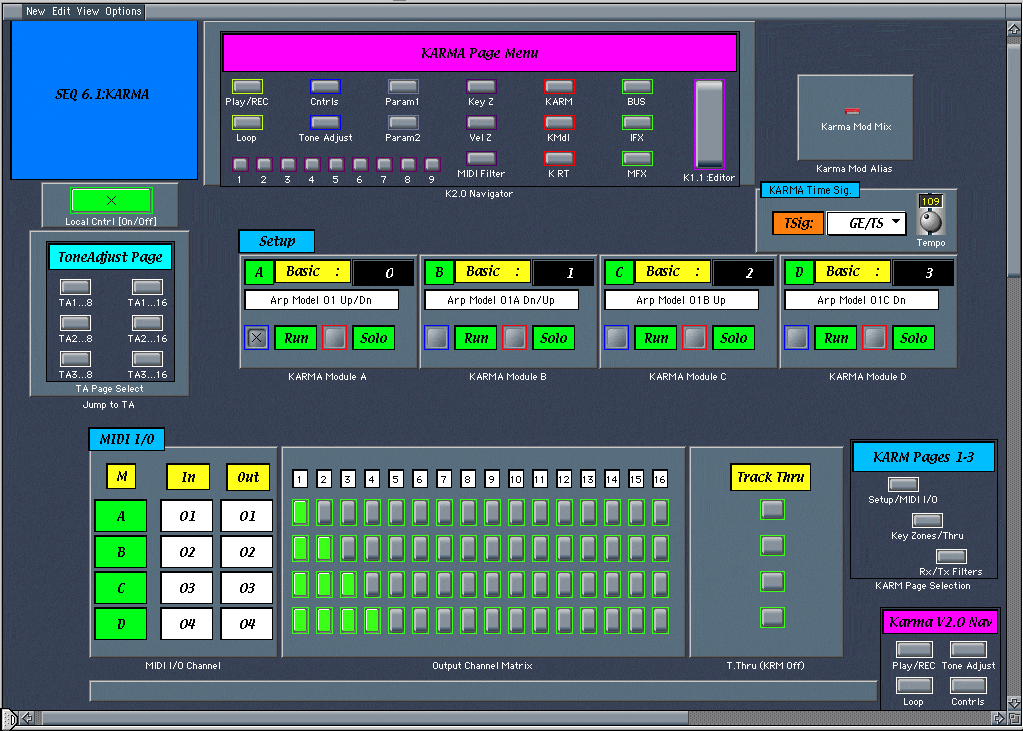Viewport: 1023px width, 731px height.
Task: Click the Solo button in Module D
Action: 913,338
